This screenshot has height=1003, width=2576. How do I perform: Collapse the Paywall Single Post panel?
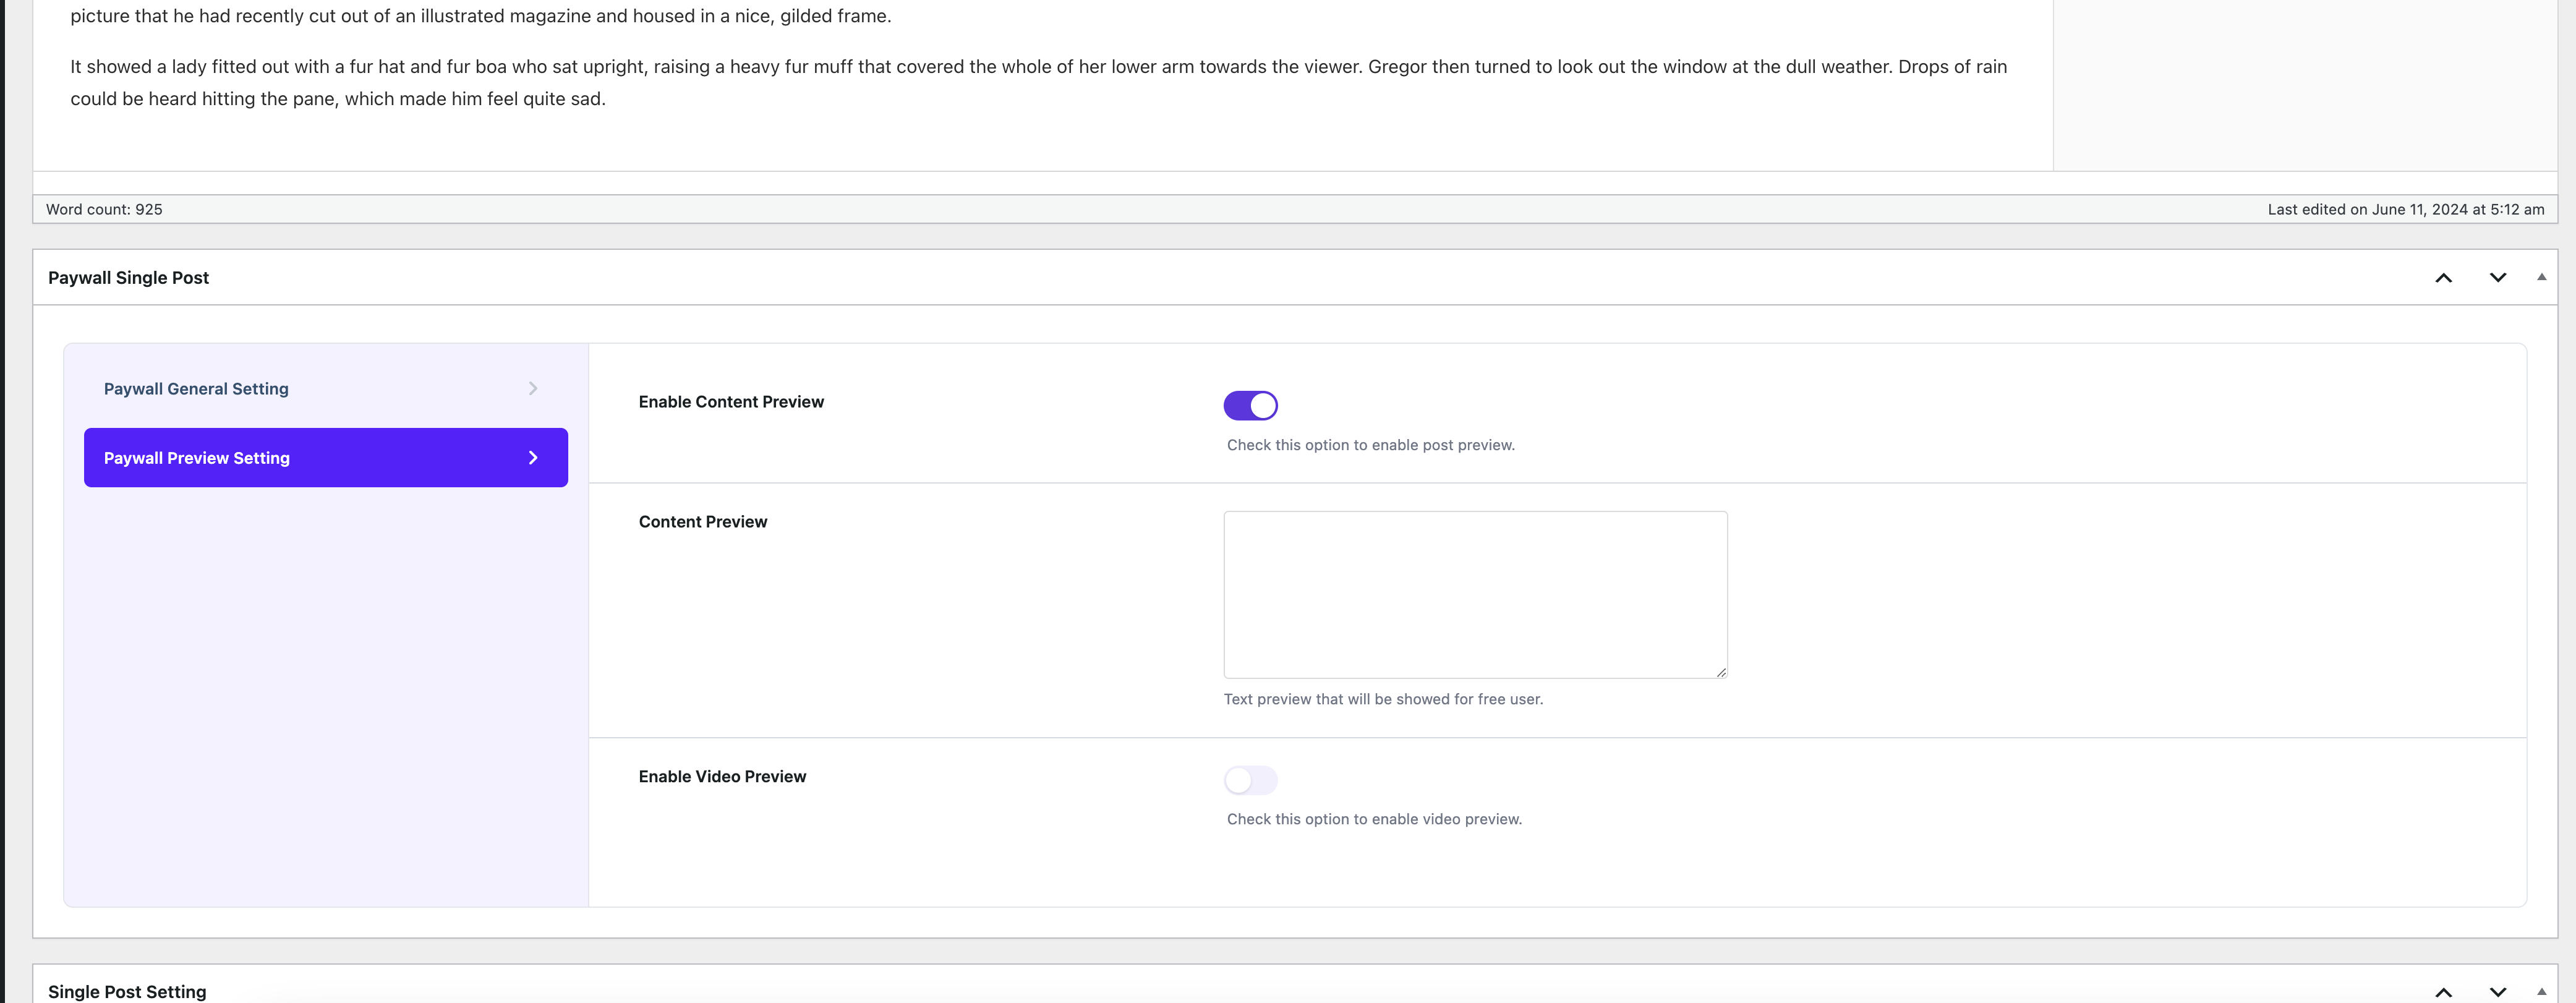pos(2541,277)
